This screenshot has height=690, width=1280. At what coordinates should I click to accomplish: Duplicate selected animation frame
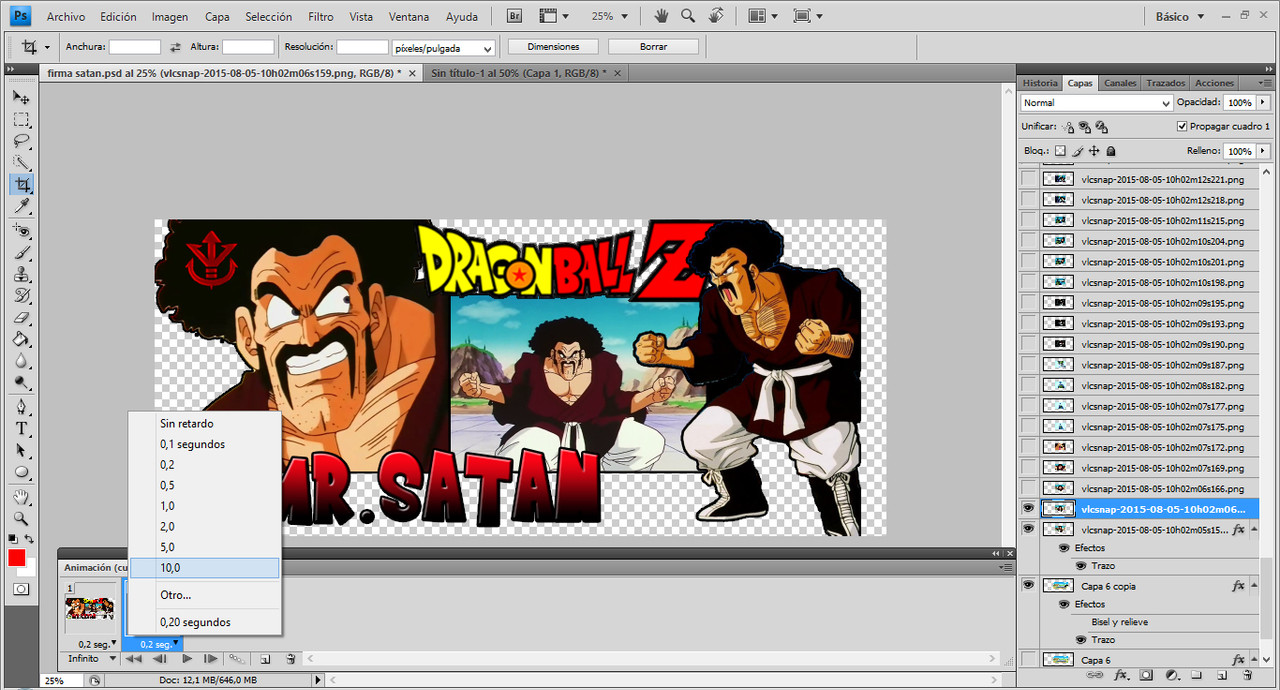tap(265, 659)
